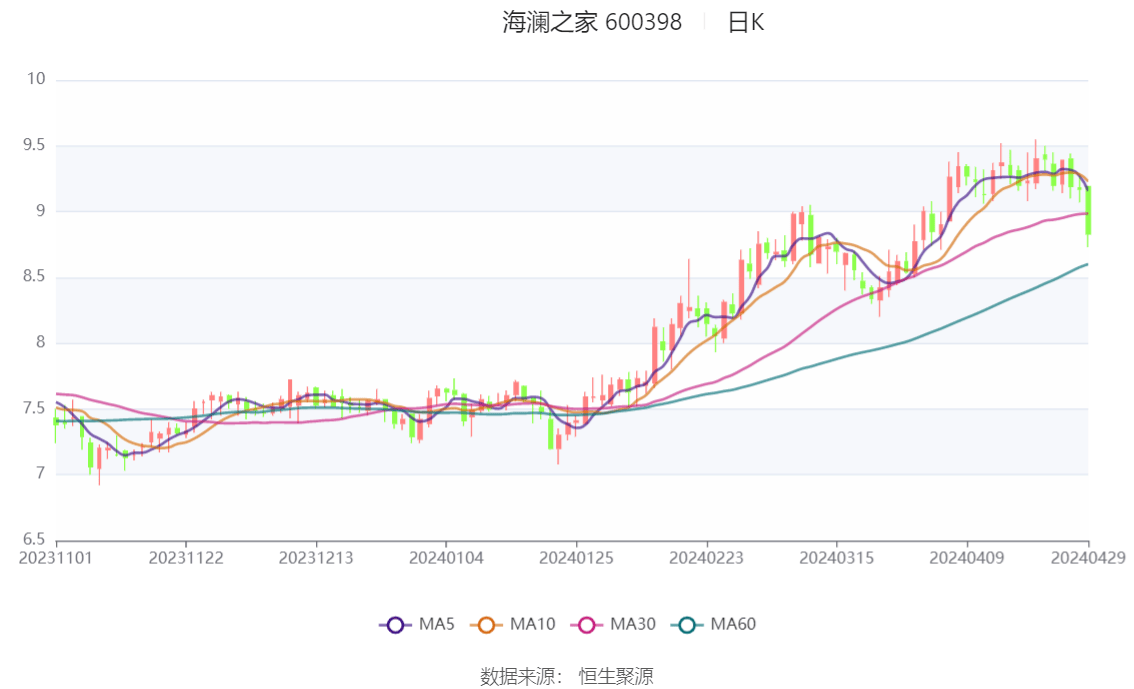Image resolution: width=1134 pixels, height=689 pixels.
Task: Click the last large green candlestick
Action: click(1088, 211)
